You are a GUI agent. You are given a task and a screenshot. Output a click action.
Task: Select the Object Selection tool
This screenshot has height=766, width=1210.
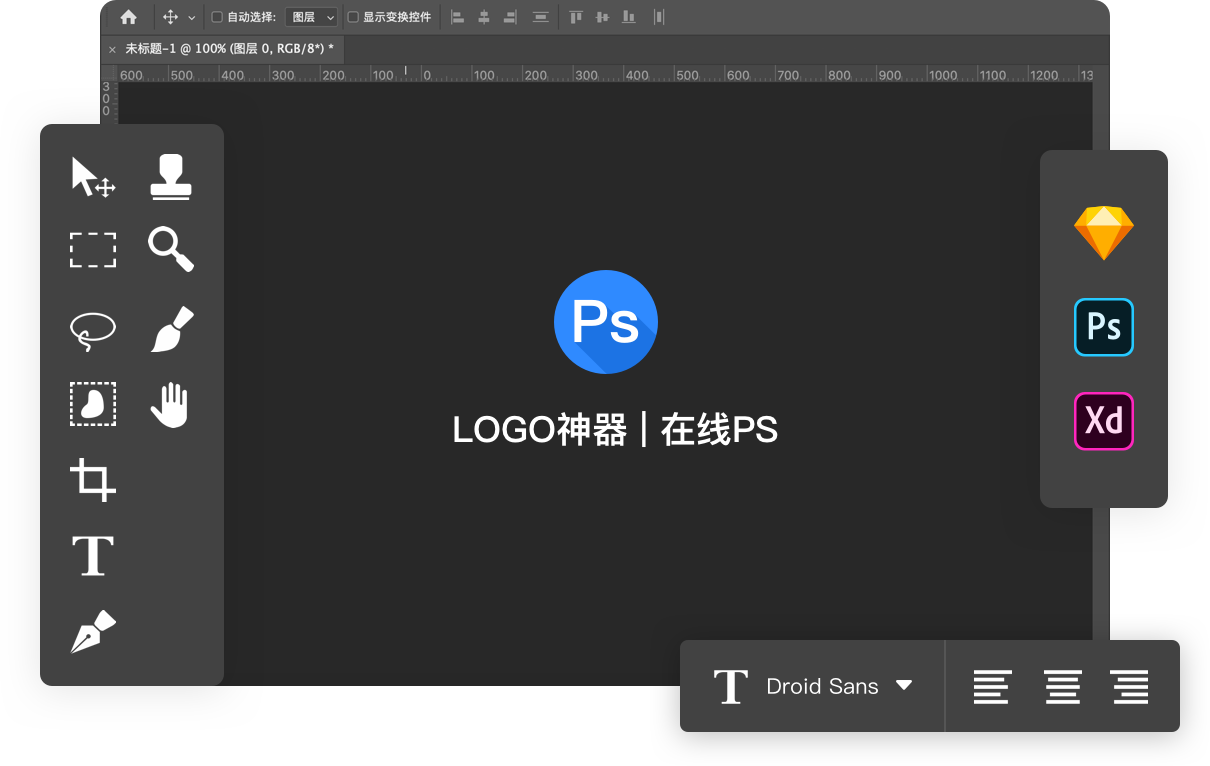click(93, 404)
